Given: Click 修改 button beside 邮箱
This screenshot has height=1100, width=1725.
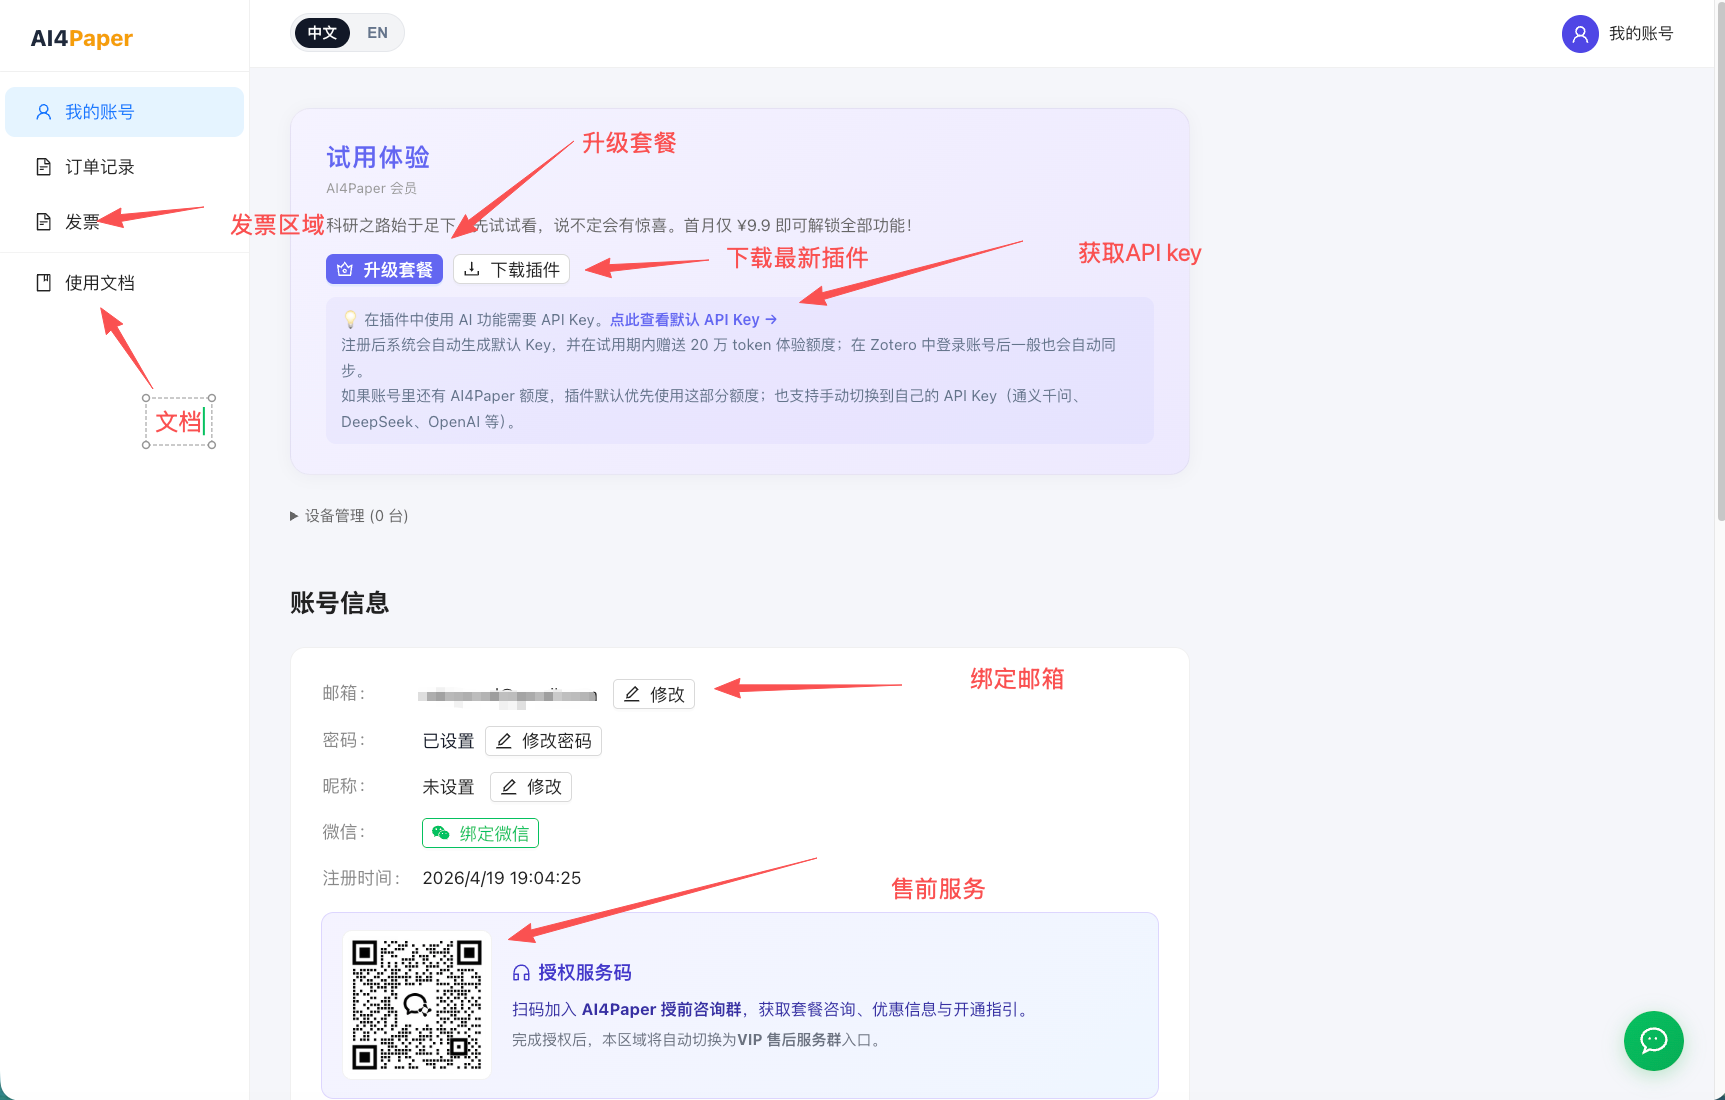Looking at the screenshot, I should [654, 694].
